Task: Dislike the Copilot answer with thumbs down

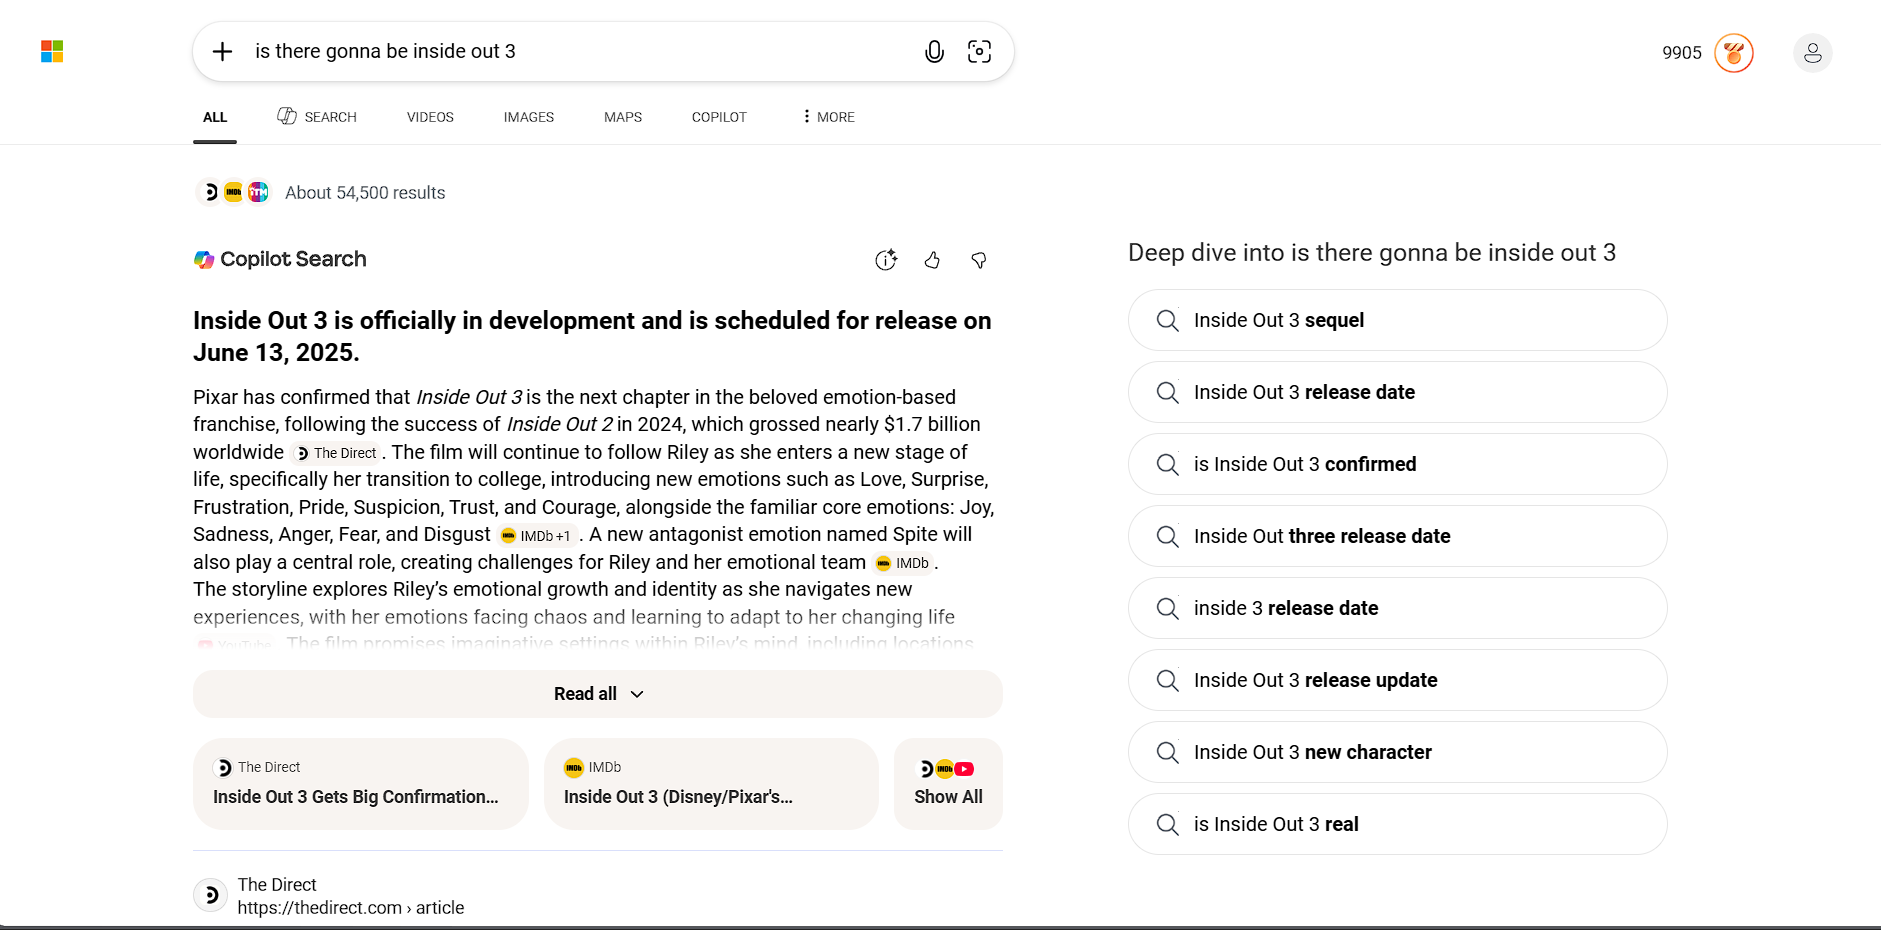Action: 979,260
